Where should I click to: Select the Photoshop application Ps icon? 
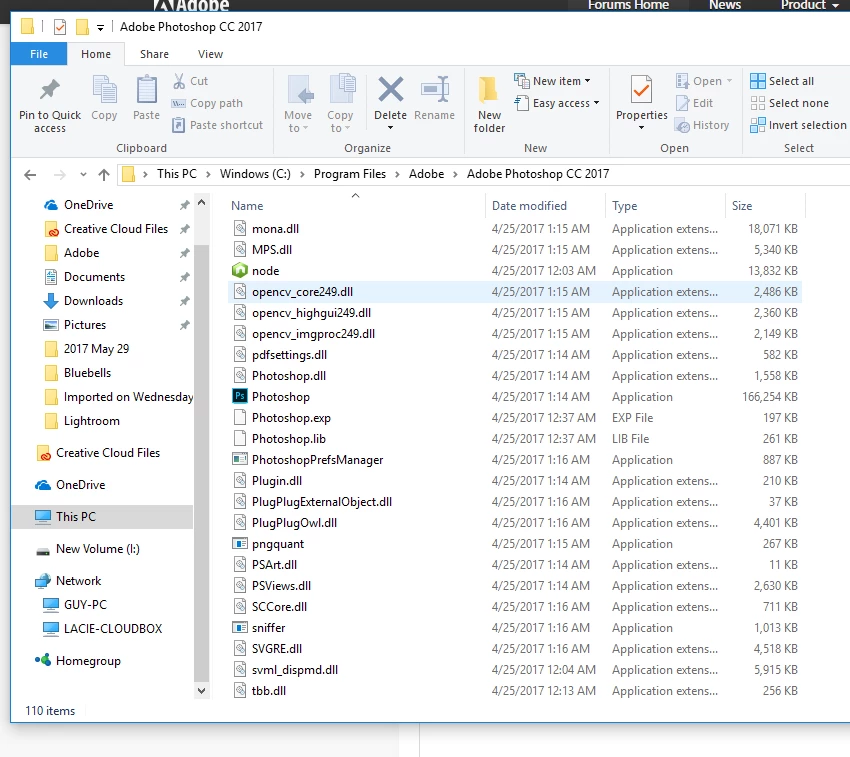point(240,396)
